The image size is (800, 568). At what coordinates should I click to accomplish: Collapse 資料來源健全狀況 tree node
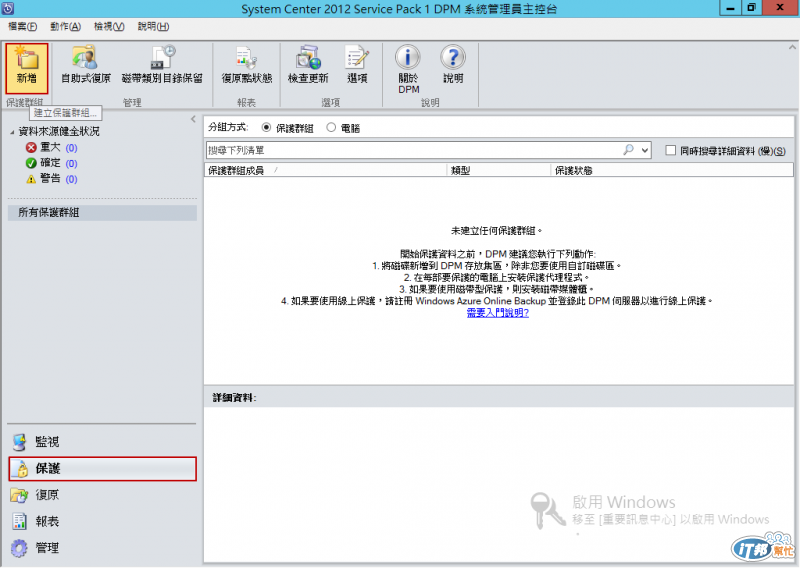12,132
